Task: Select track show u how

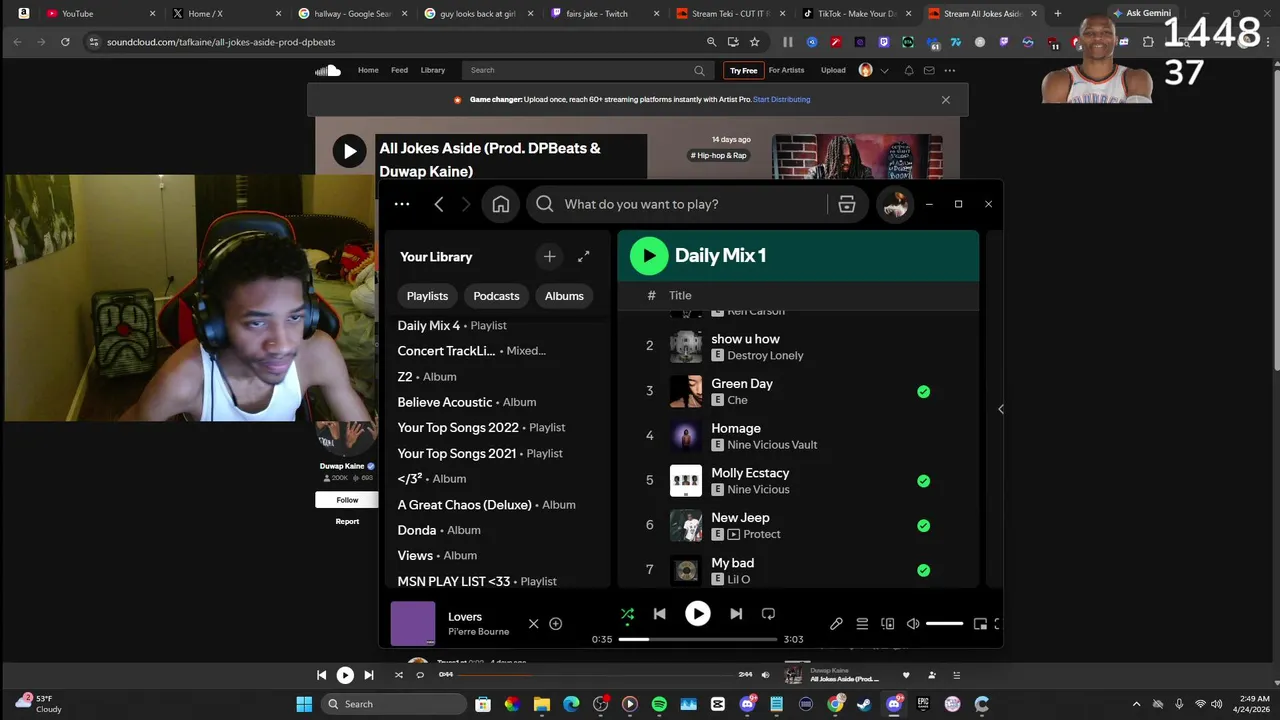Action: [x=798, y=347]
